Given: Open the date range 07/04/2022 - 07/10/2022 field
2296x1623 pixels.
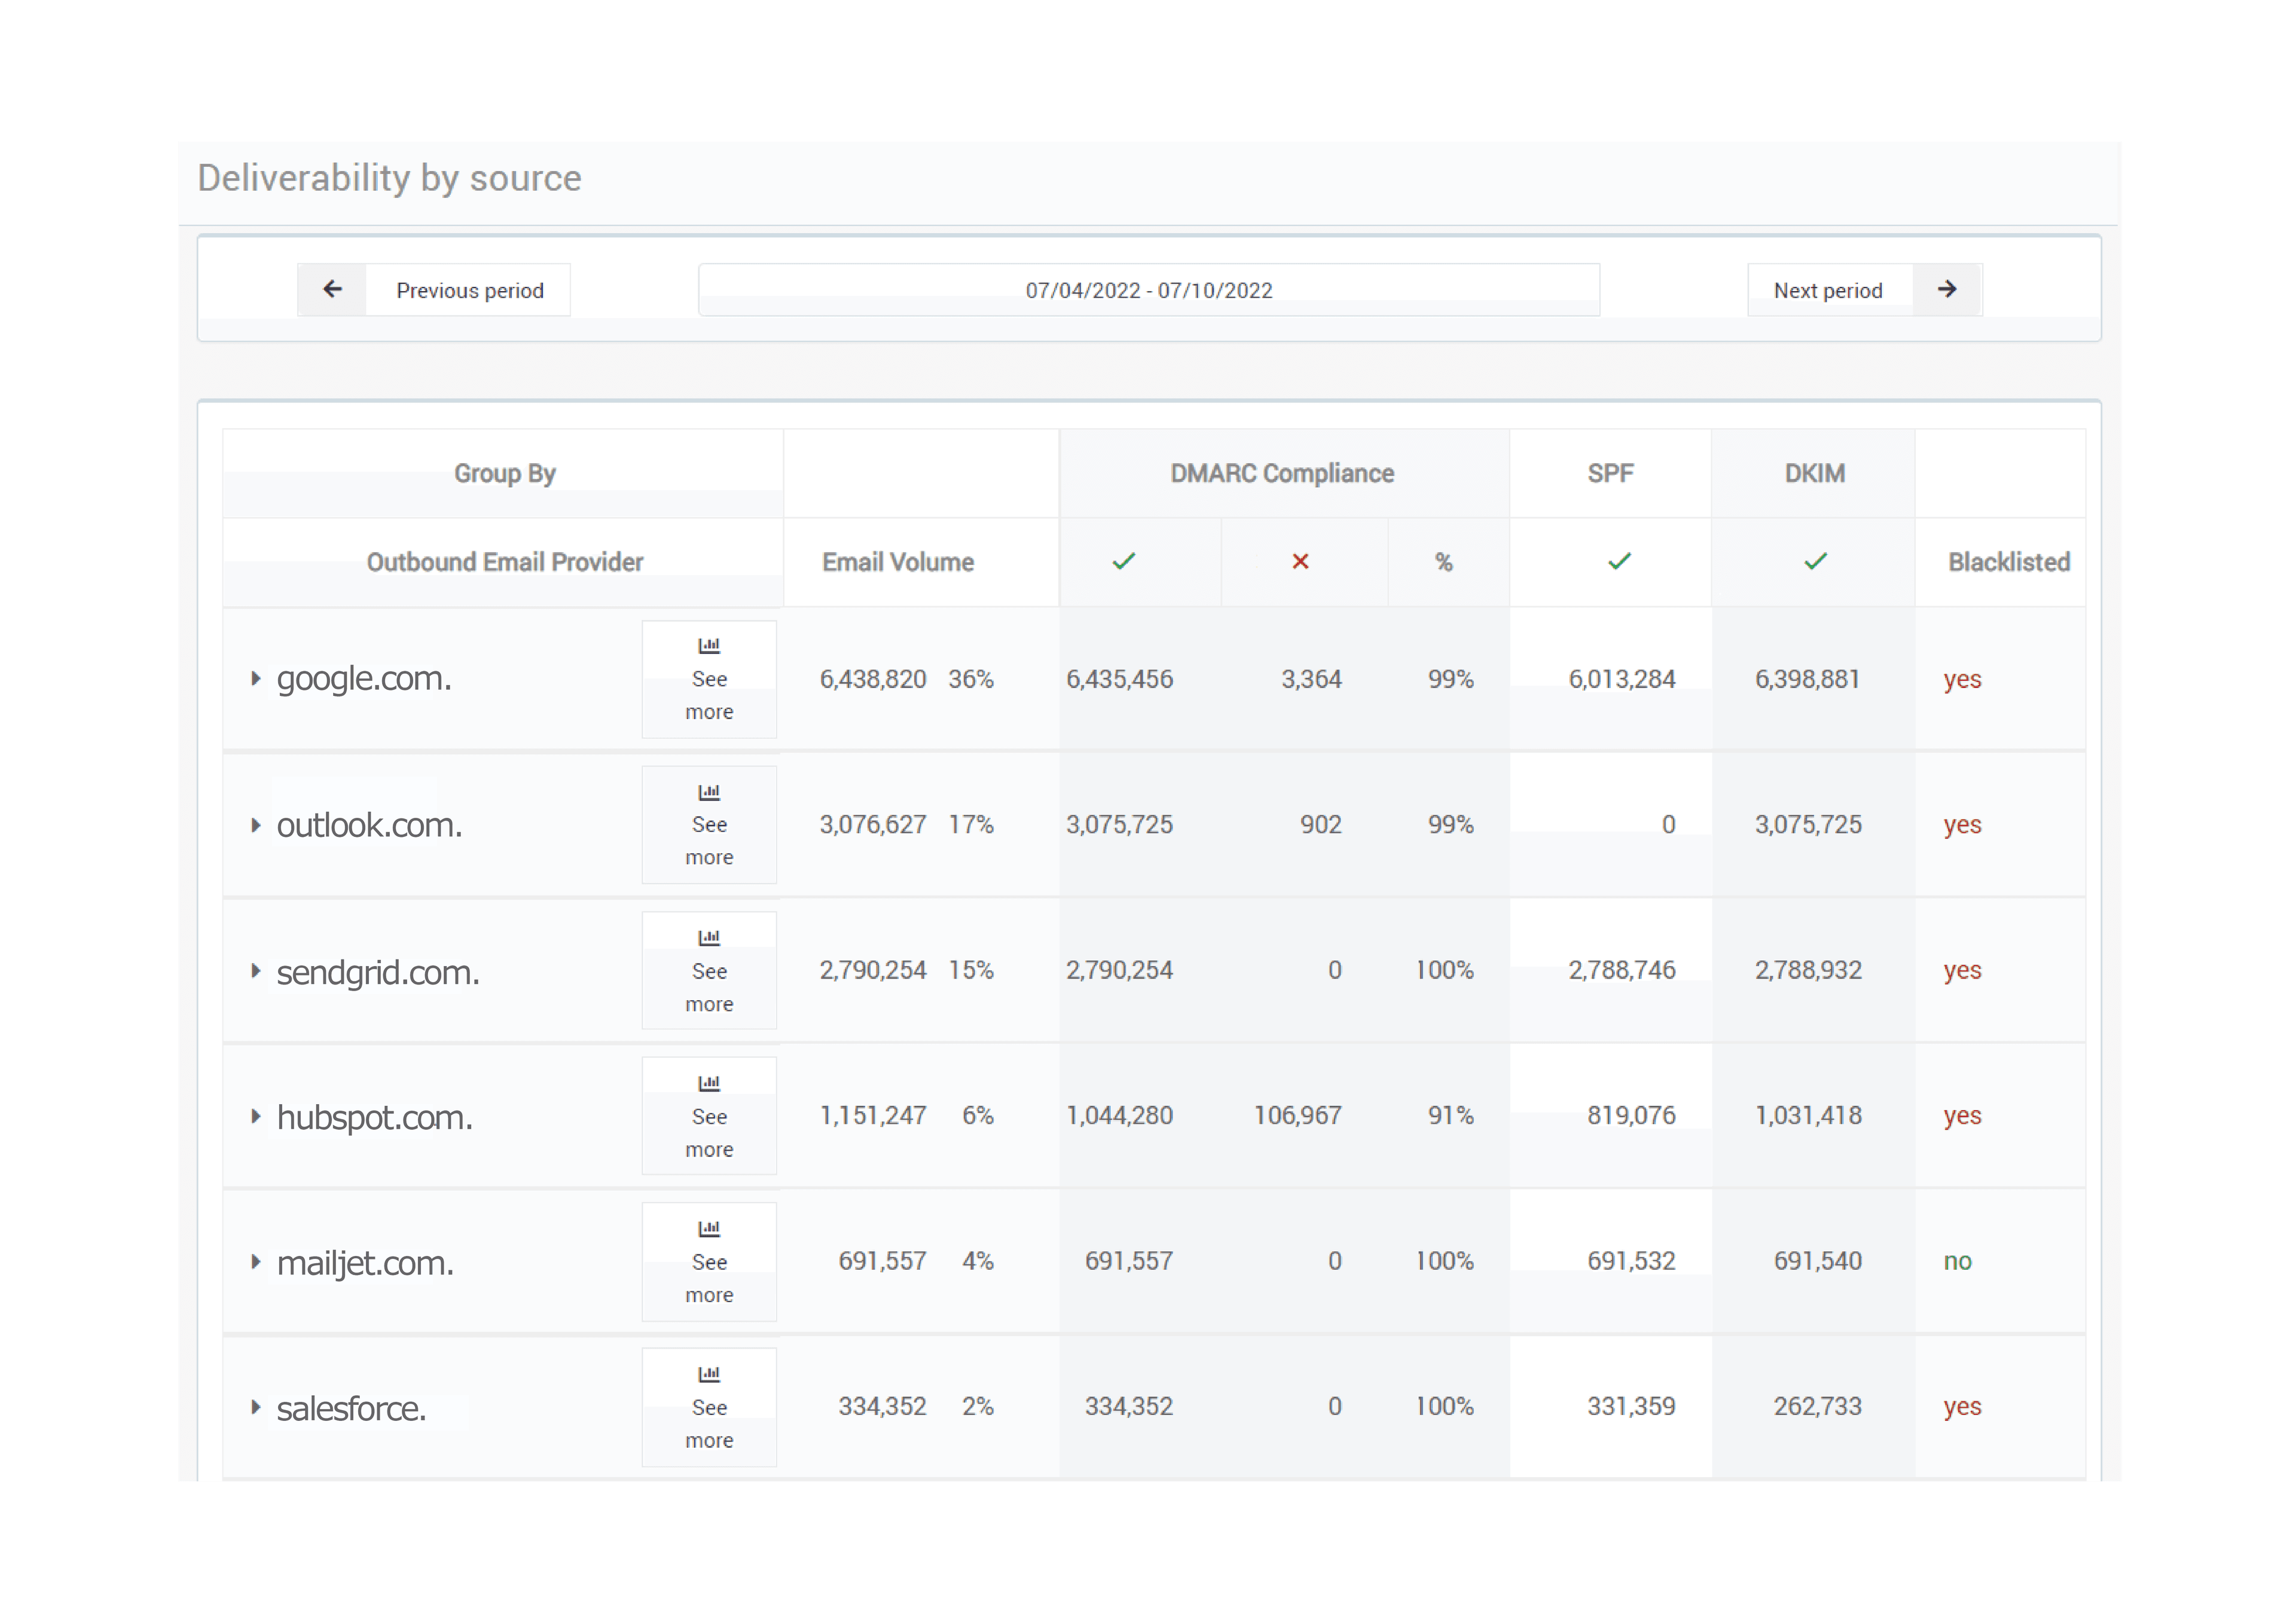Looking at the screenshot, I should point(1148,290).
